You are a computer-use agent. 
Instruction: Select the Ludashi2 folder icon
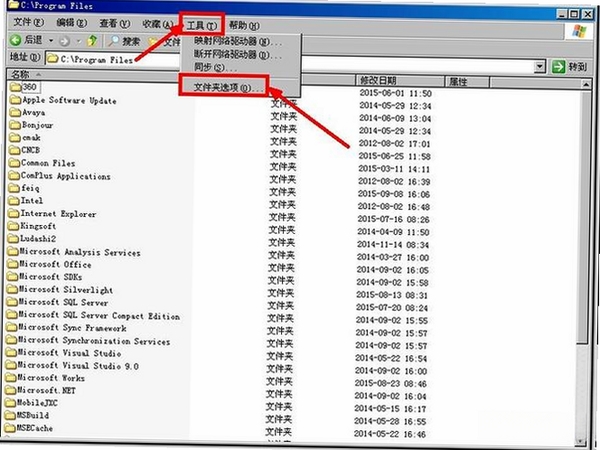13,238
